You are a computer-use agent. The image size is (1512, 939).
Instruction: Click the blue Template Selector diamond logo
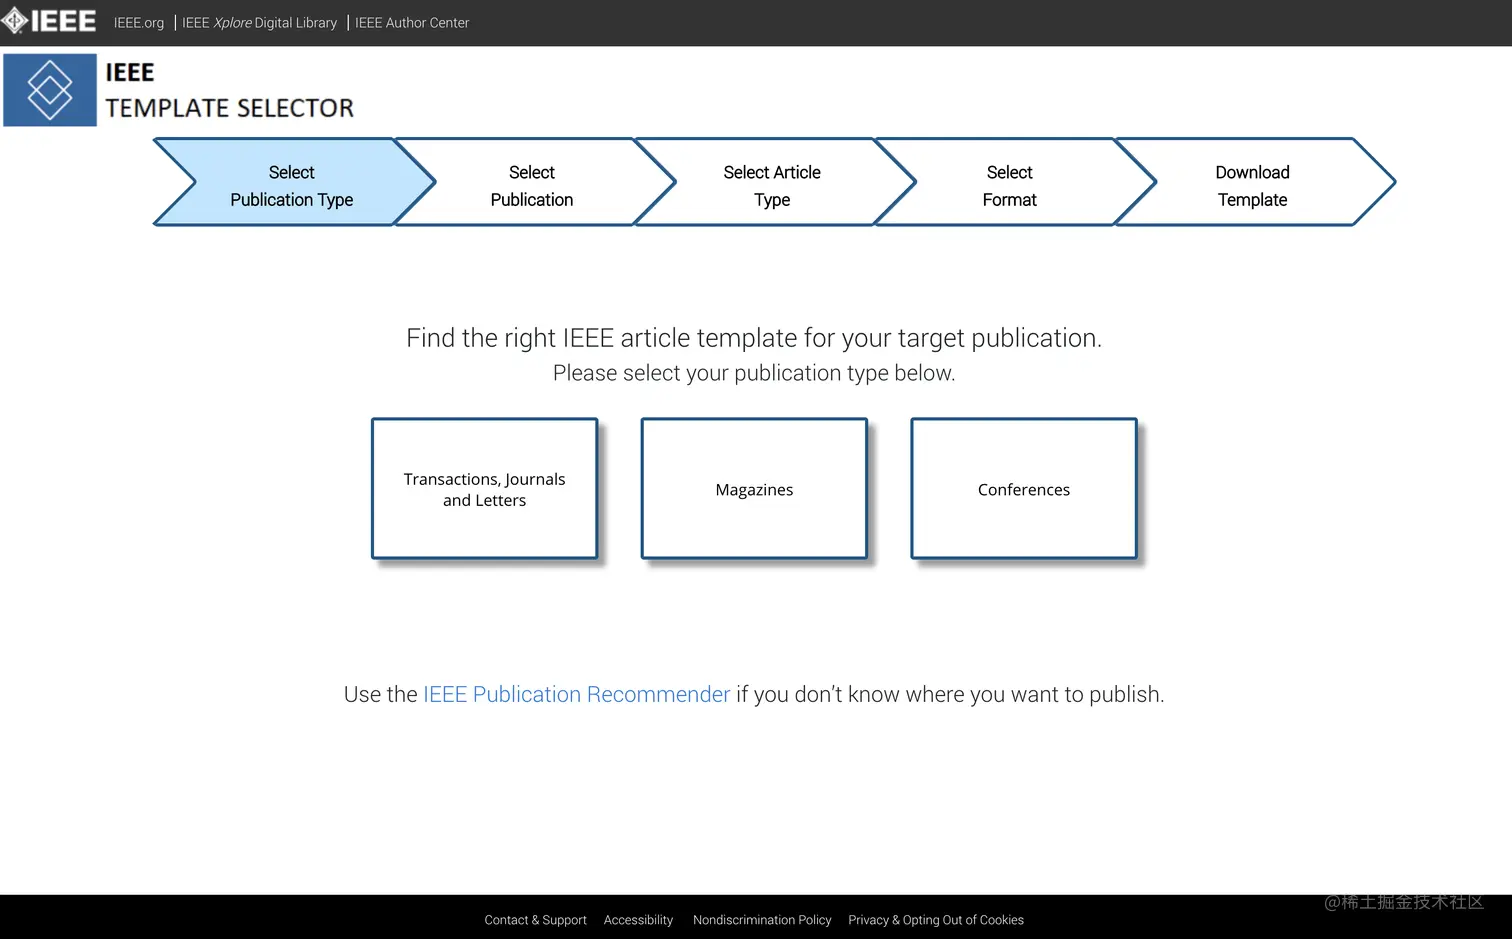point(50,90)
